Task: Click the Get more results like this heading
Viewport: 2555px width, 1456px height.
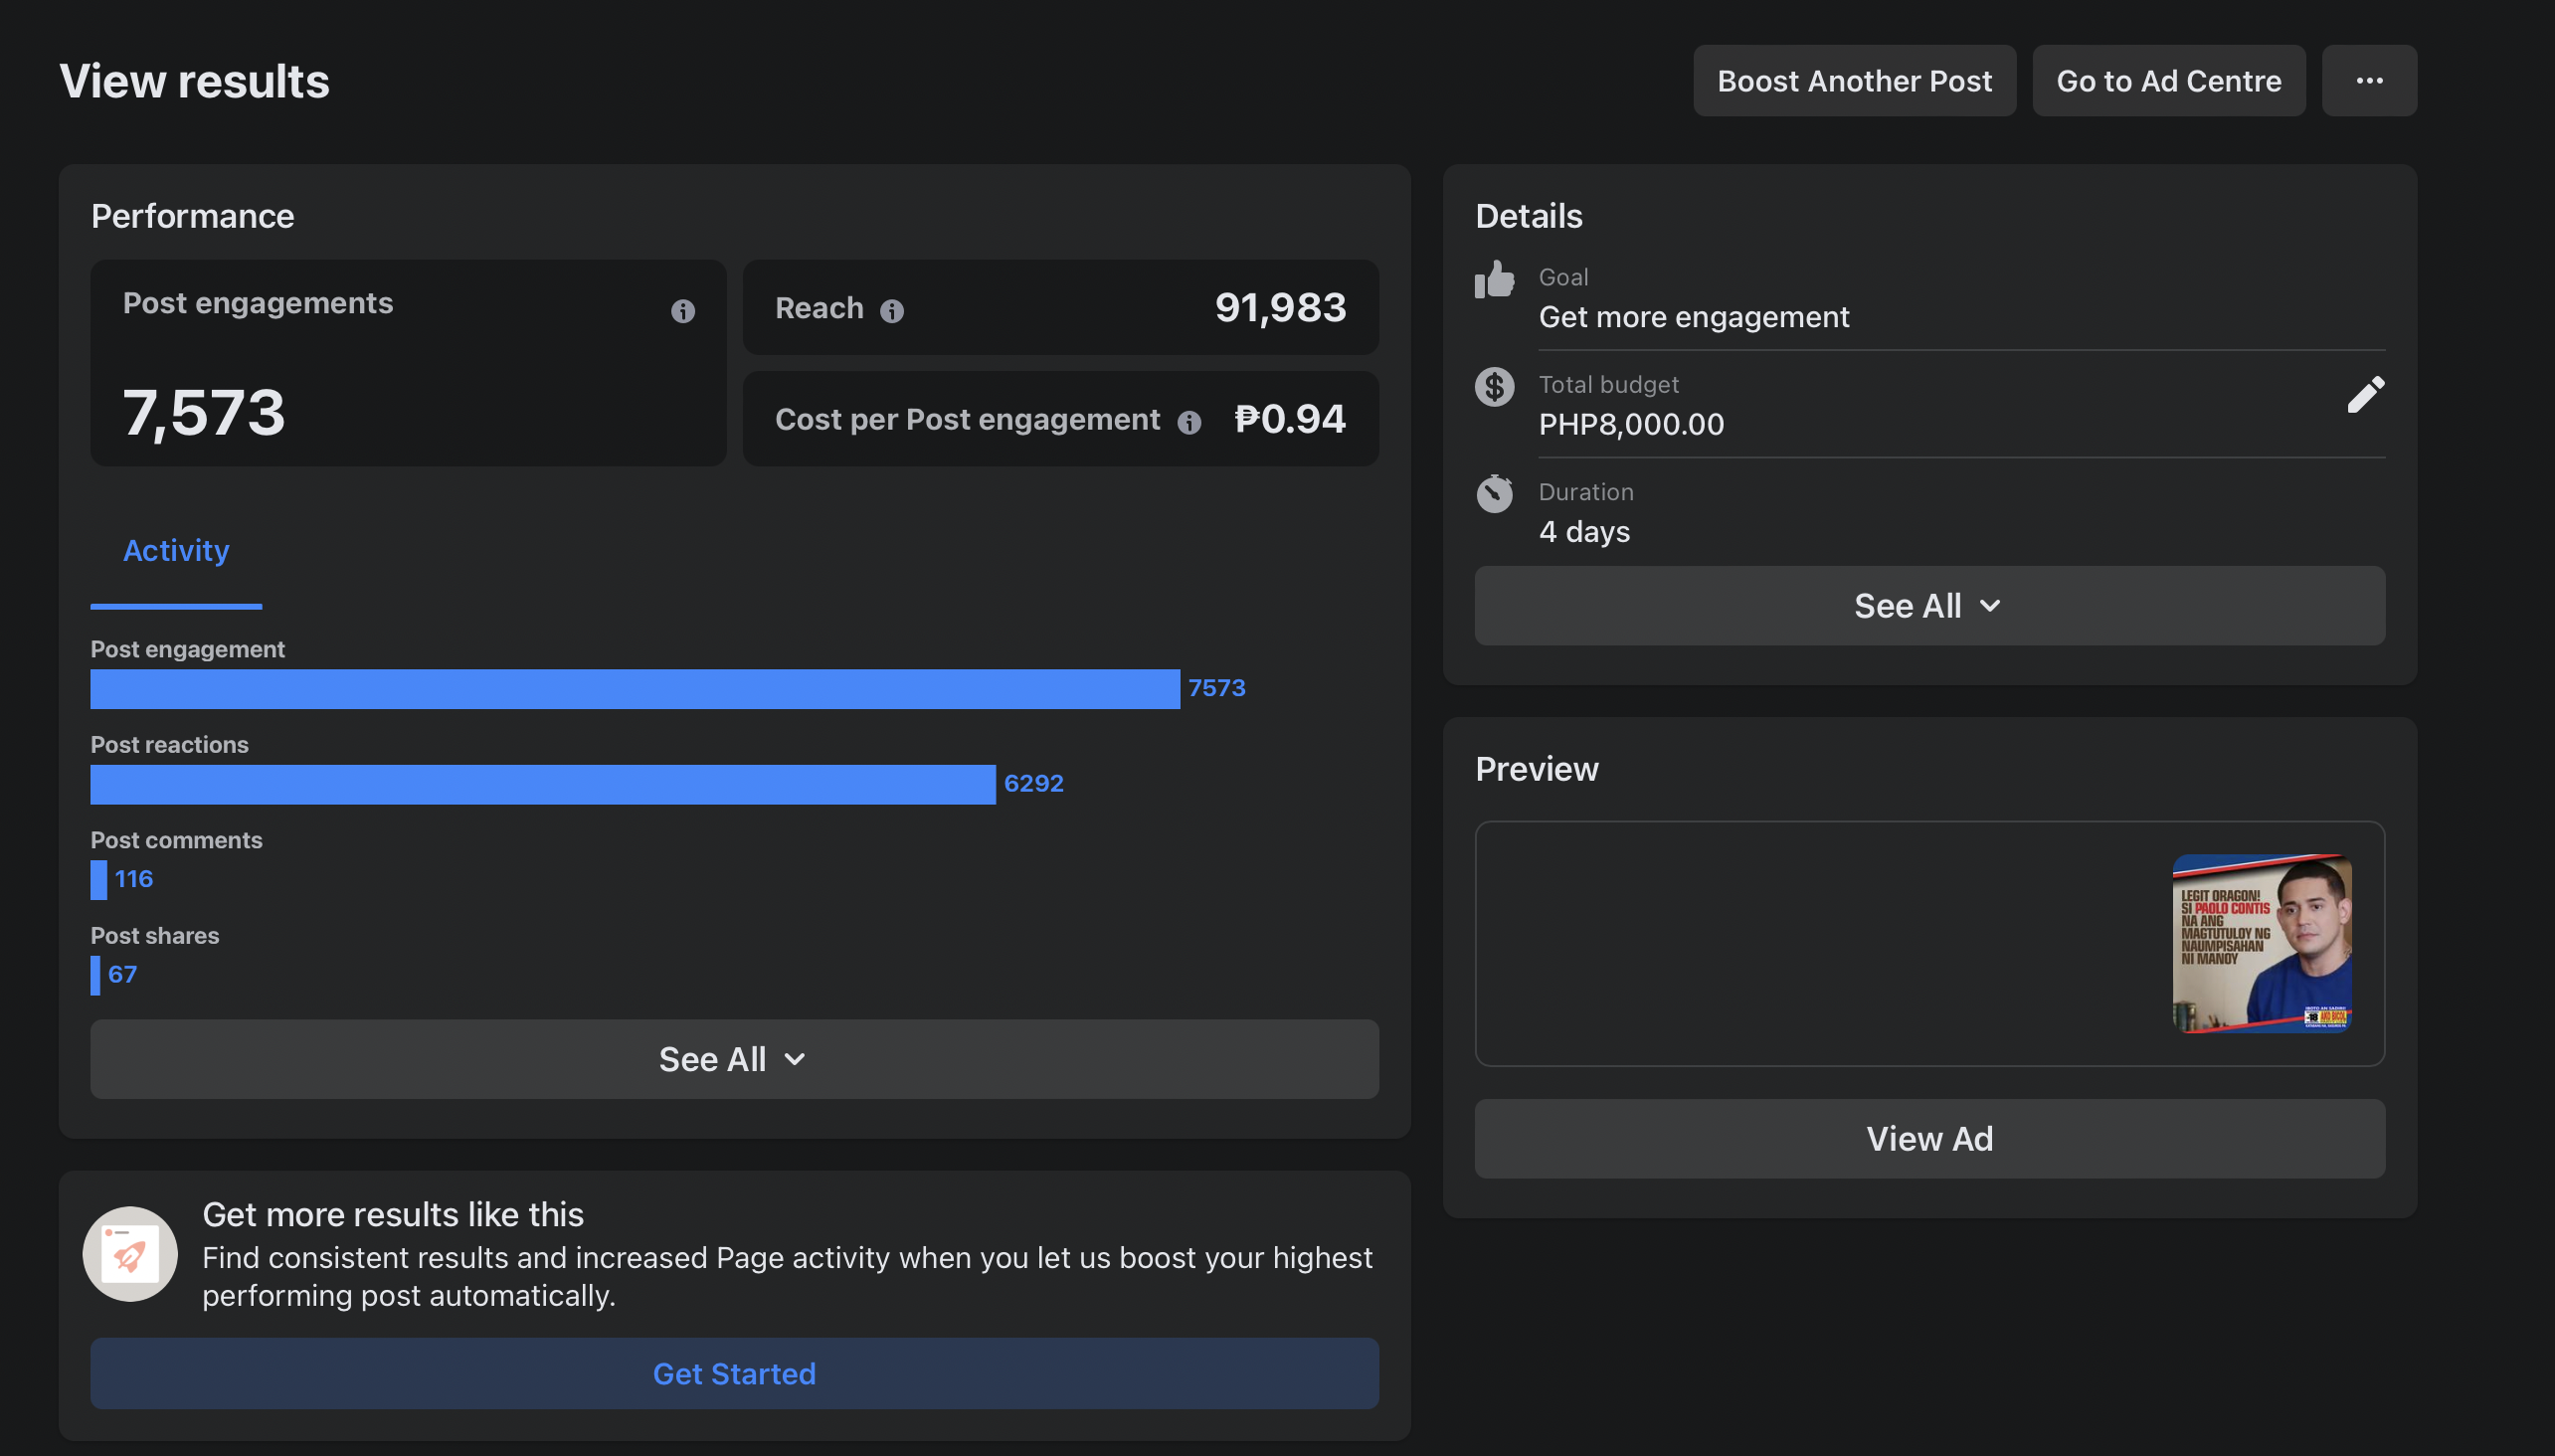Action: point(393,1214)
